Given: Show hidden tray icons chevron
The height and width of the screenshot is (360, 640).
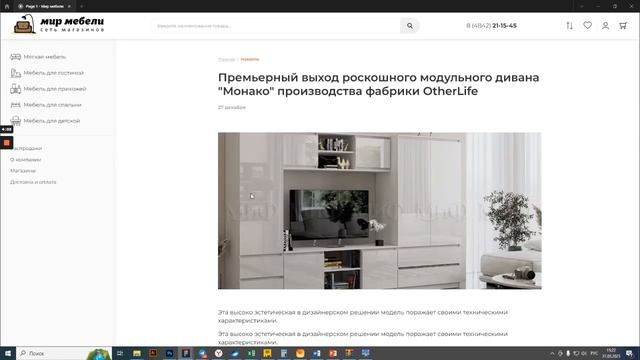Looking at the screenshot, I should coord(552,353).
